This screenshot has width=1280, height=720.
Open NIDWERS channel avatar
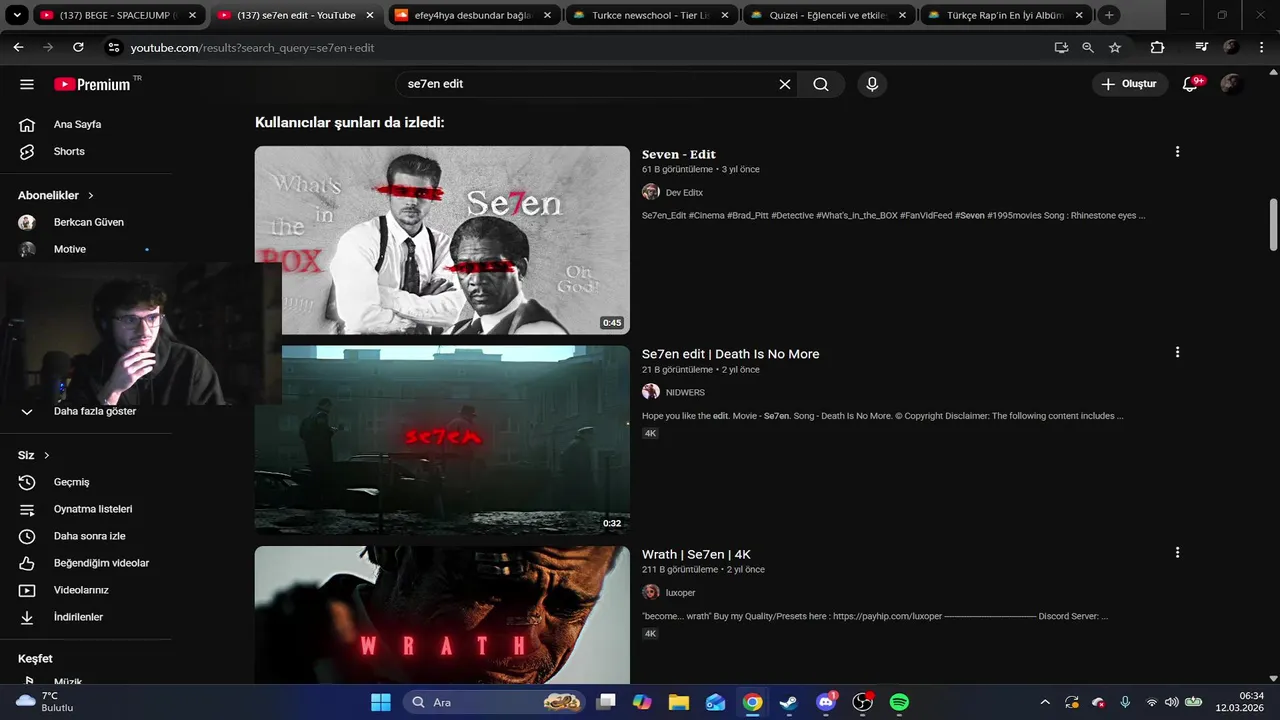tap(651, 392)
